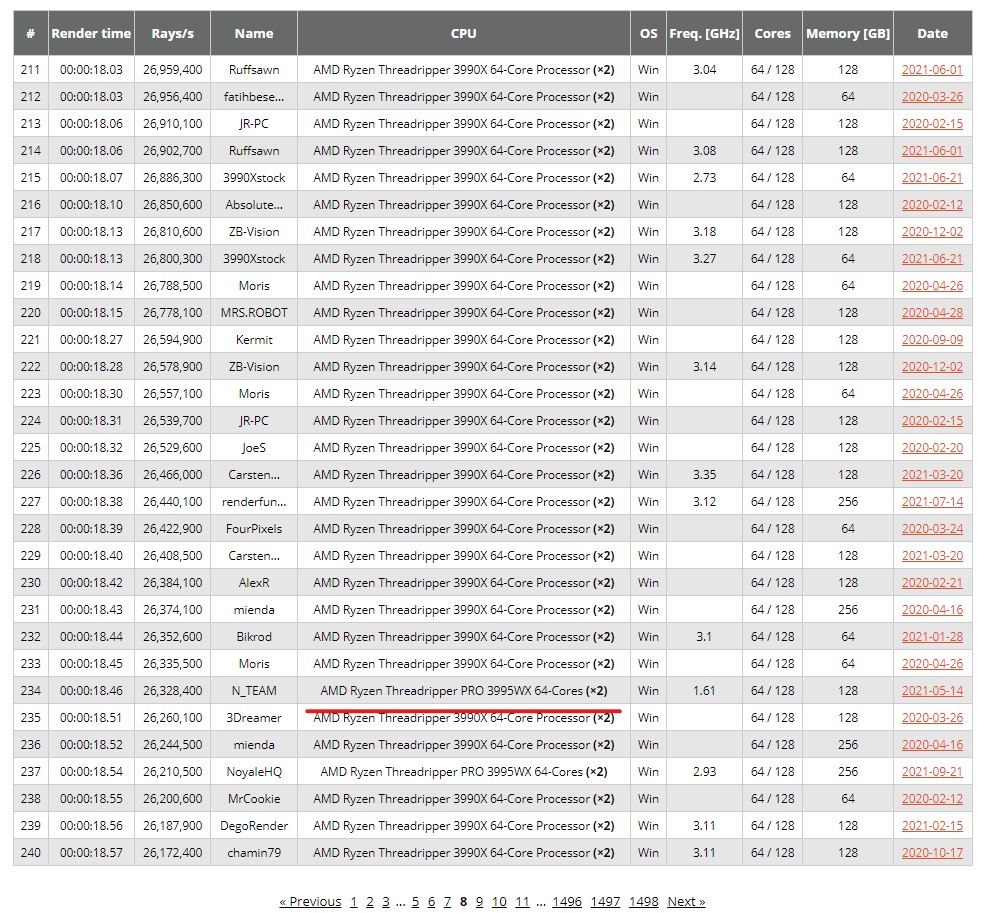Screen dimensions: 993x913
Task: Open the date link 2020-02-12 in row 216
Action: [932, 205]
